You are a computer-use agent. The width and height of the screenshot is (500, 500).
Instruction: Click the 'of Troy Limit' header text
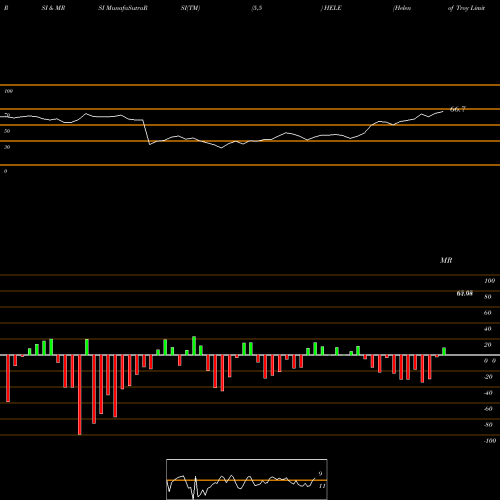(x=466, y=8)
